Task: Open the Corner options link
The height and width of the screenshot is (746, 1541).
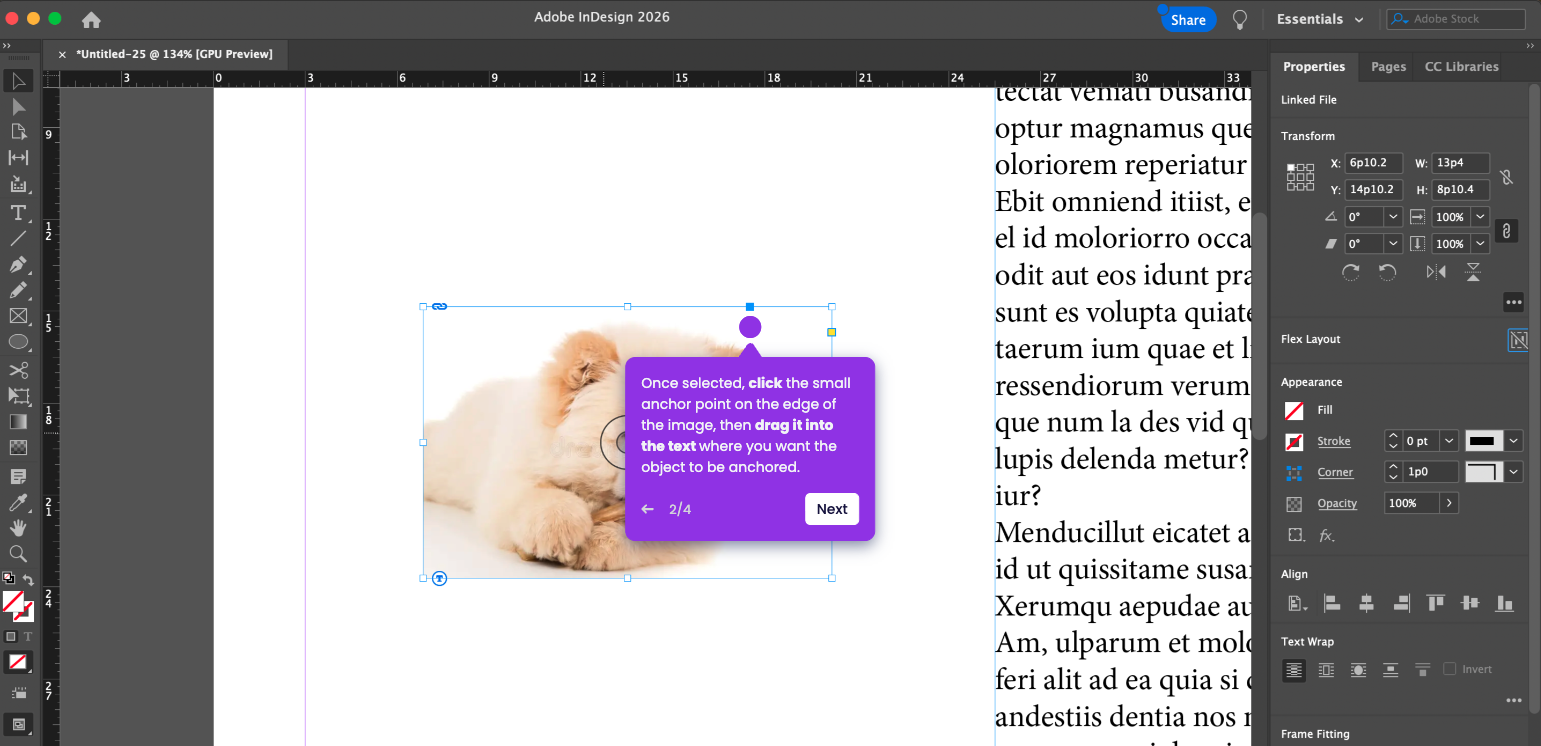Action: 1335,472
